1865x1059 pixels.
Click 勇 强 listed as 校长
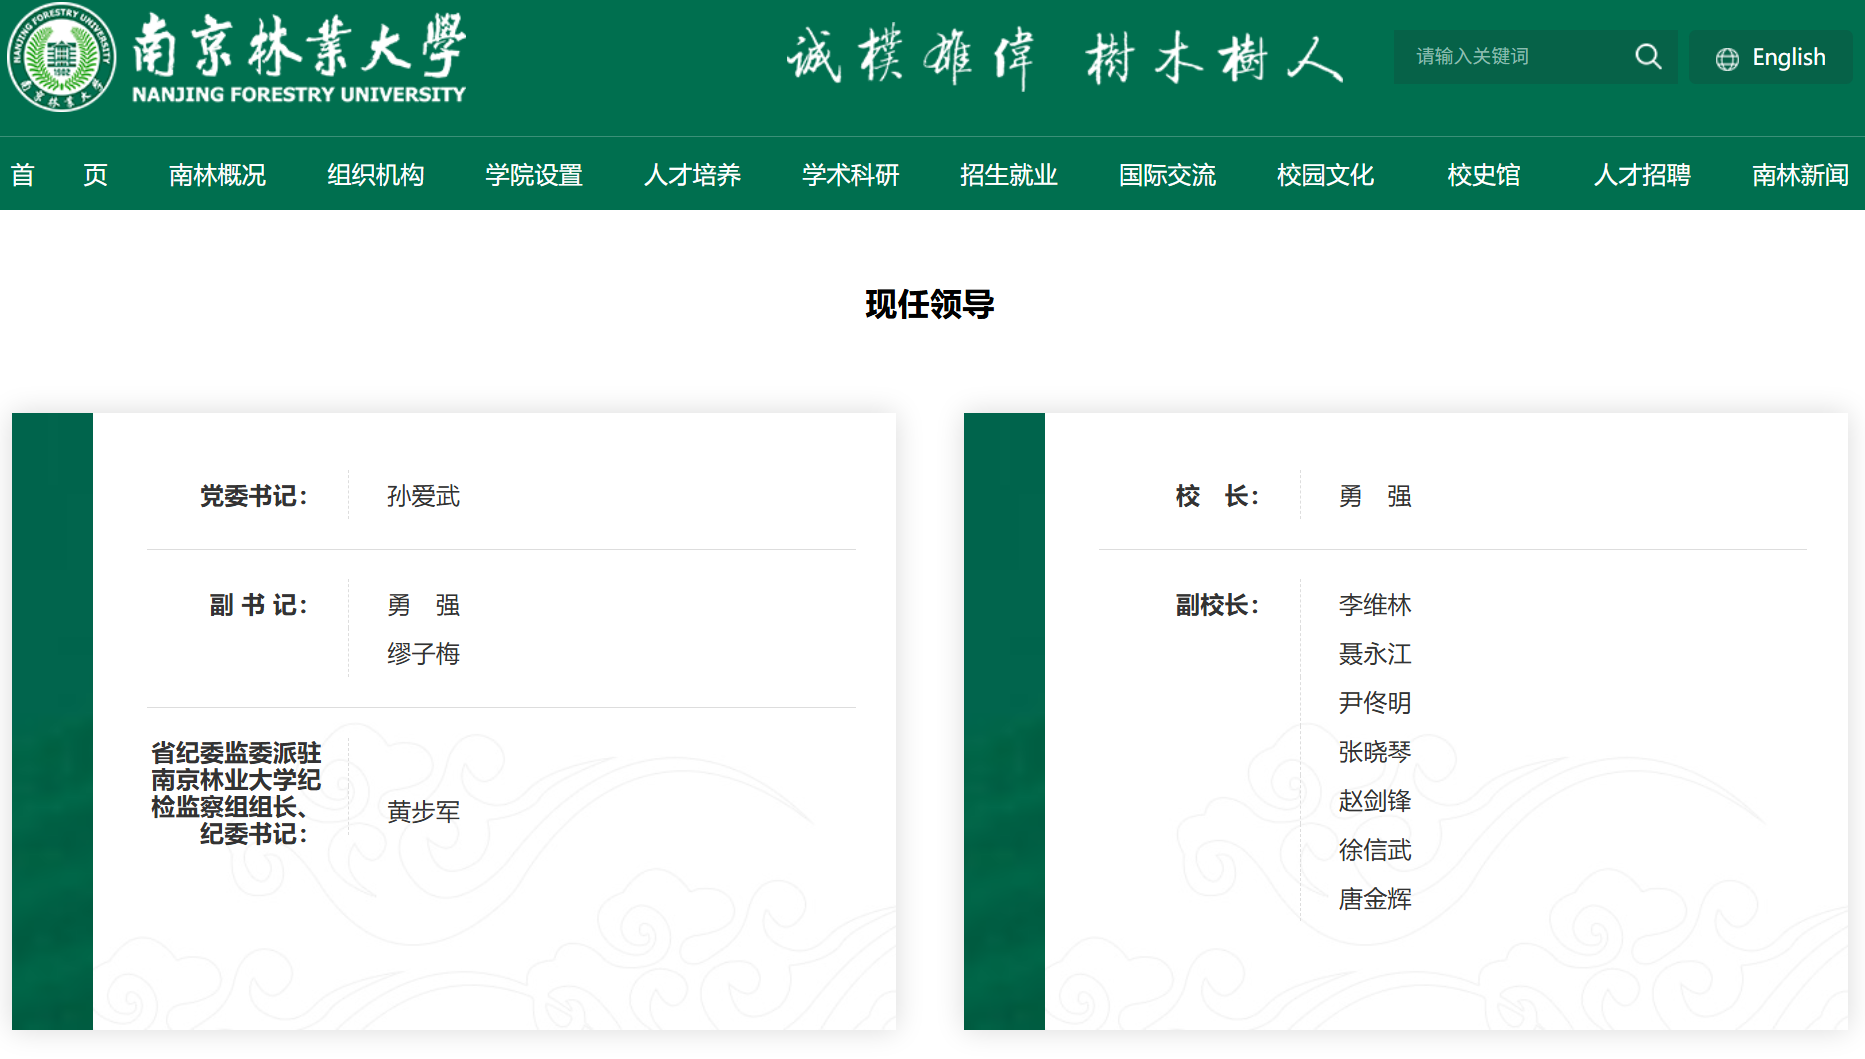click(1376, 496)
